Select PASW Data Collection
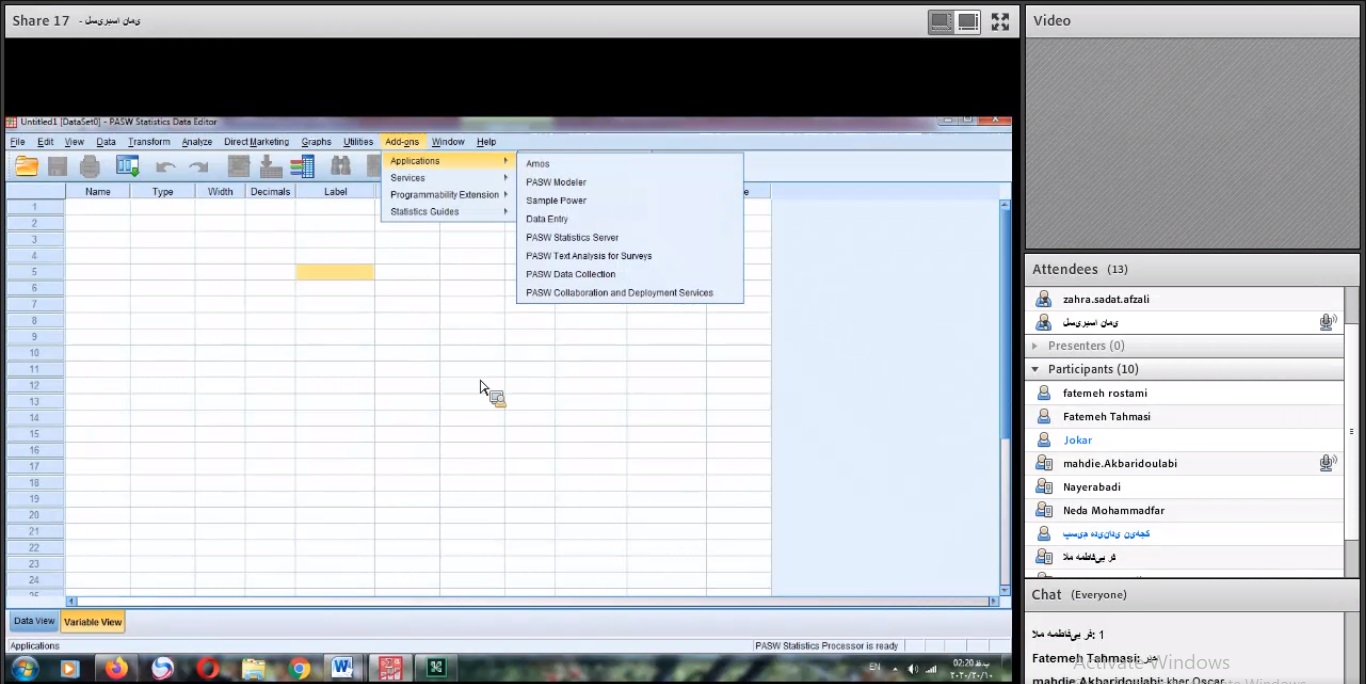This screenshot has width=1366, height=684. [x=571, y=274]
